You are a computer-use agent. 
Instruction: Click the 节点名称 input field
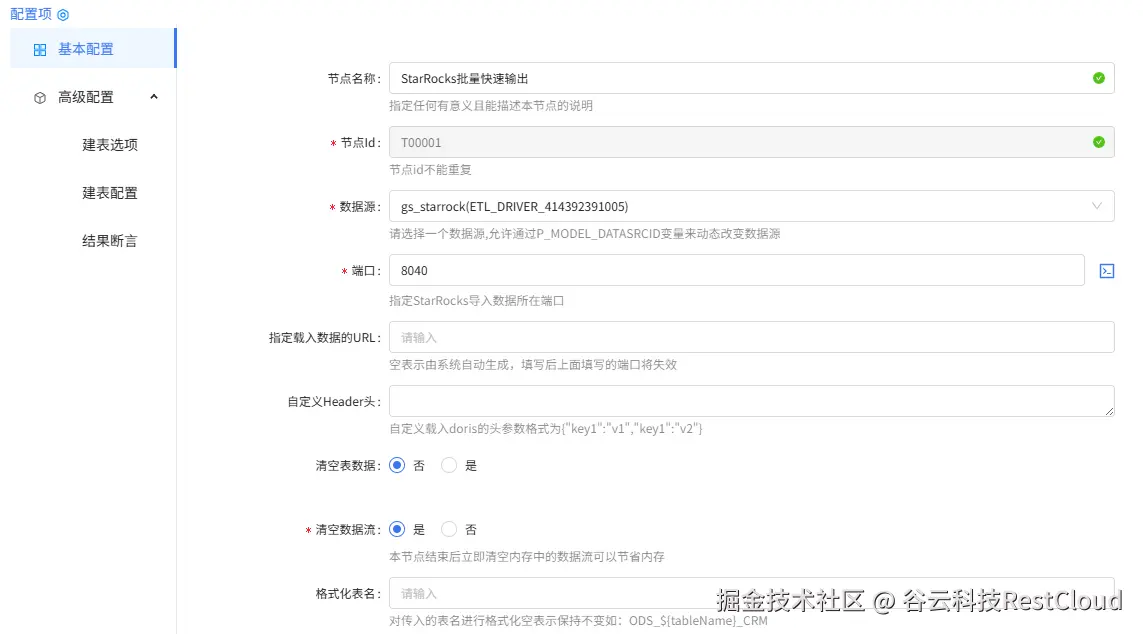pos(752,78)
